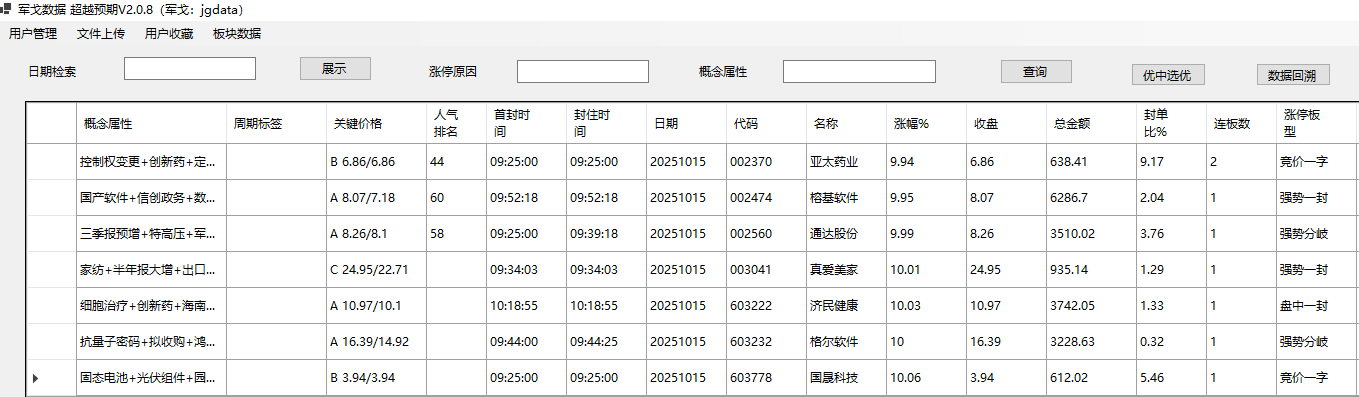Click the 优中选优 button
Viewport: 1359px width, 397px height.
click(x=1168, y=75)
